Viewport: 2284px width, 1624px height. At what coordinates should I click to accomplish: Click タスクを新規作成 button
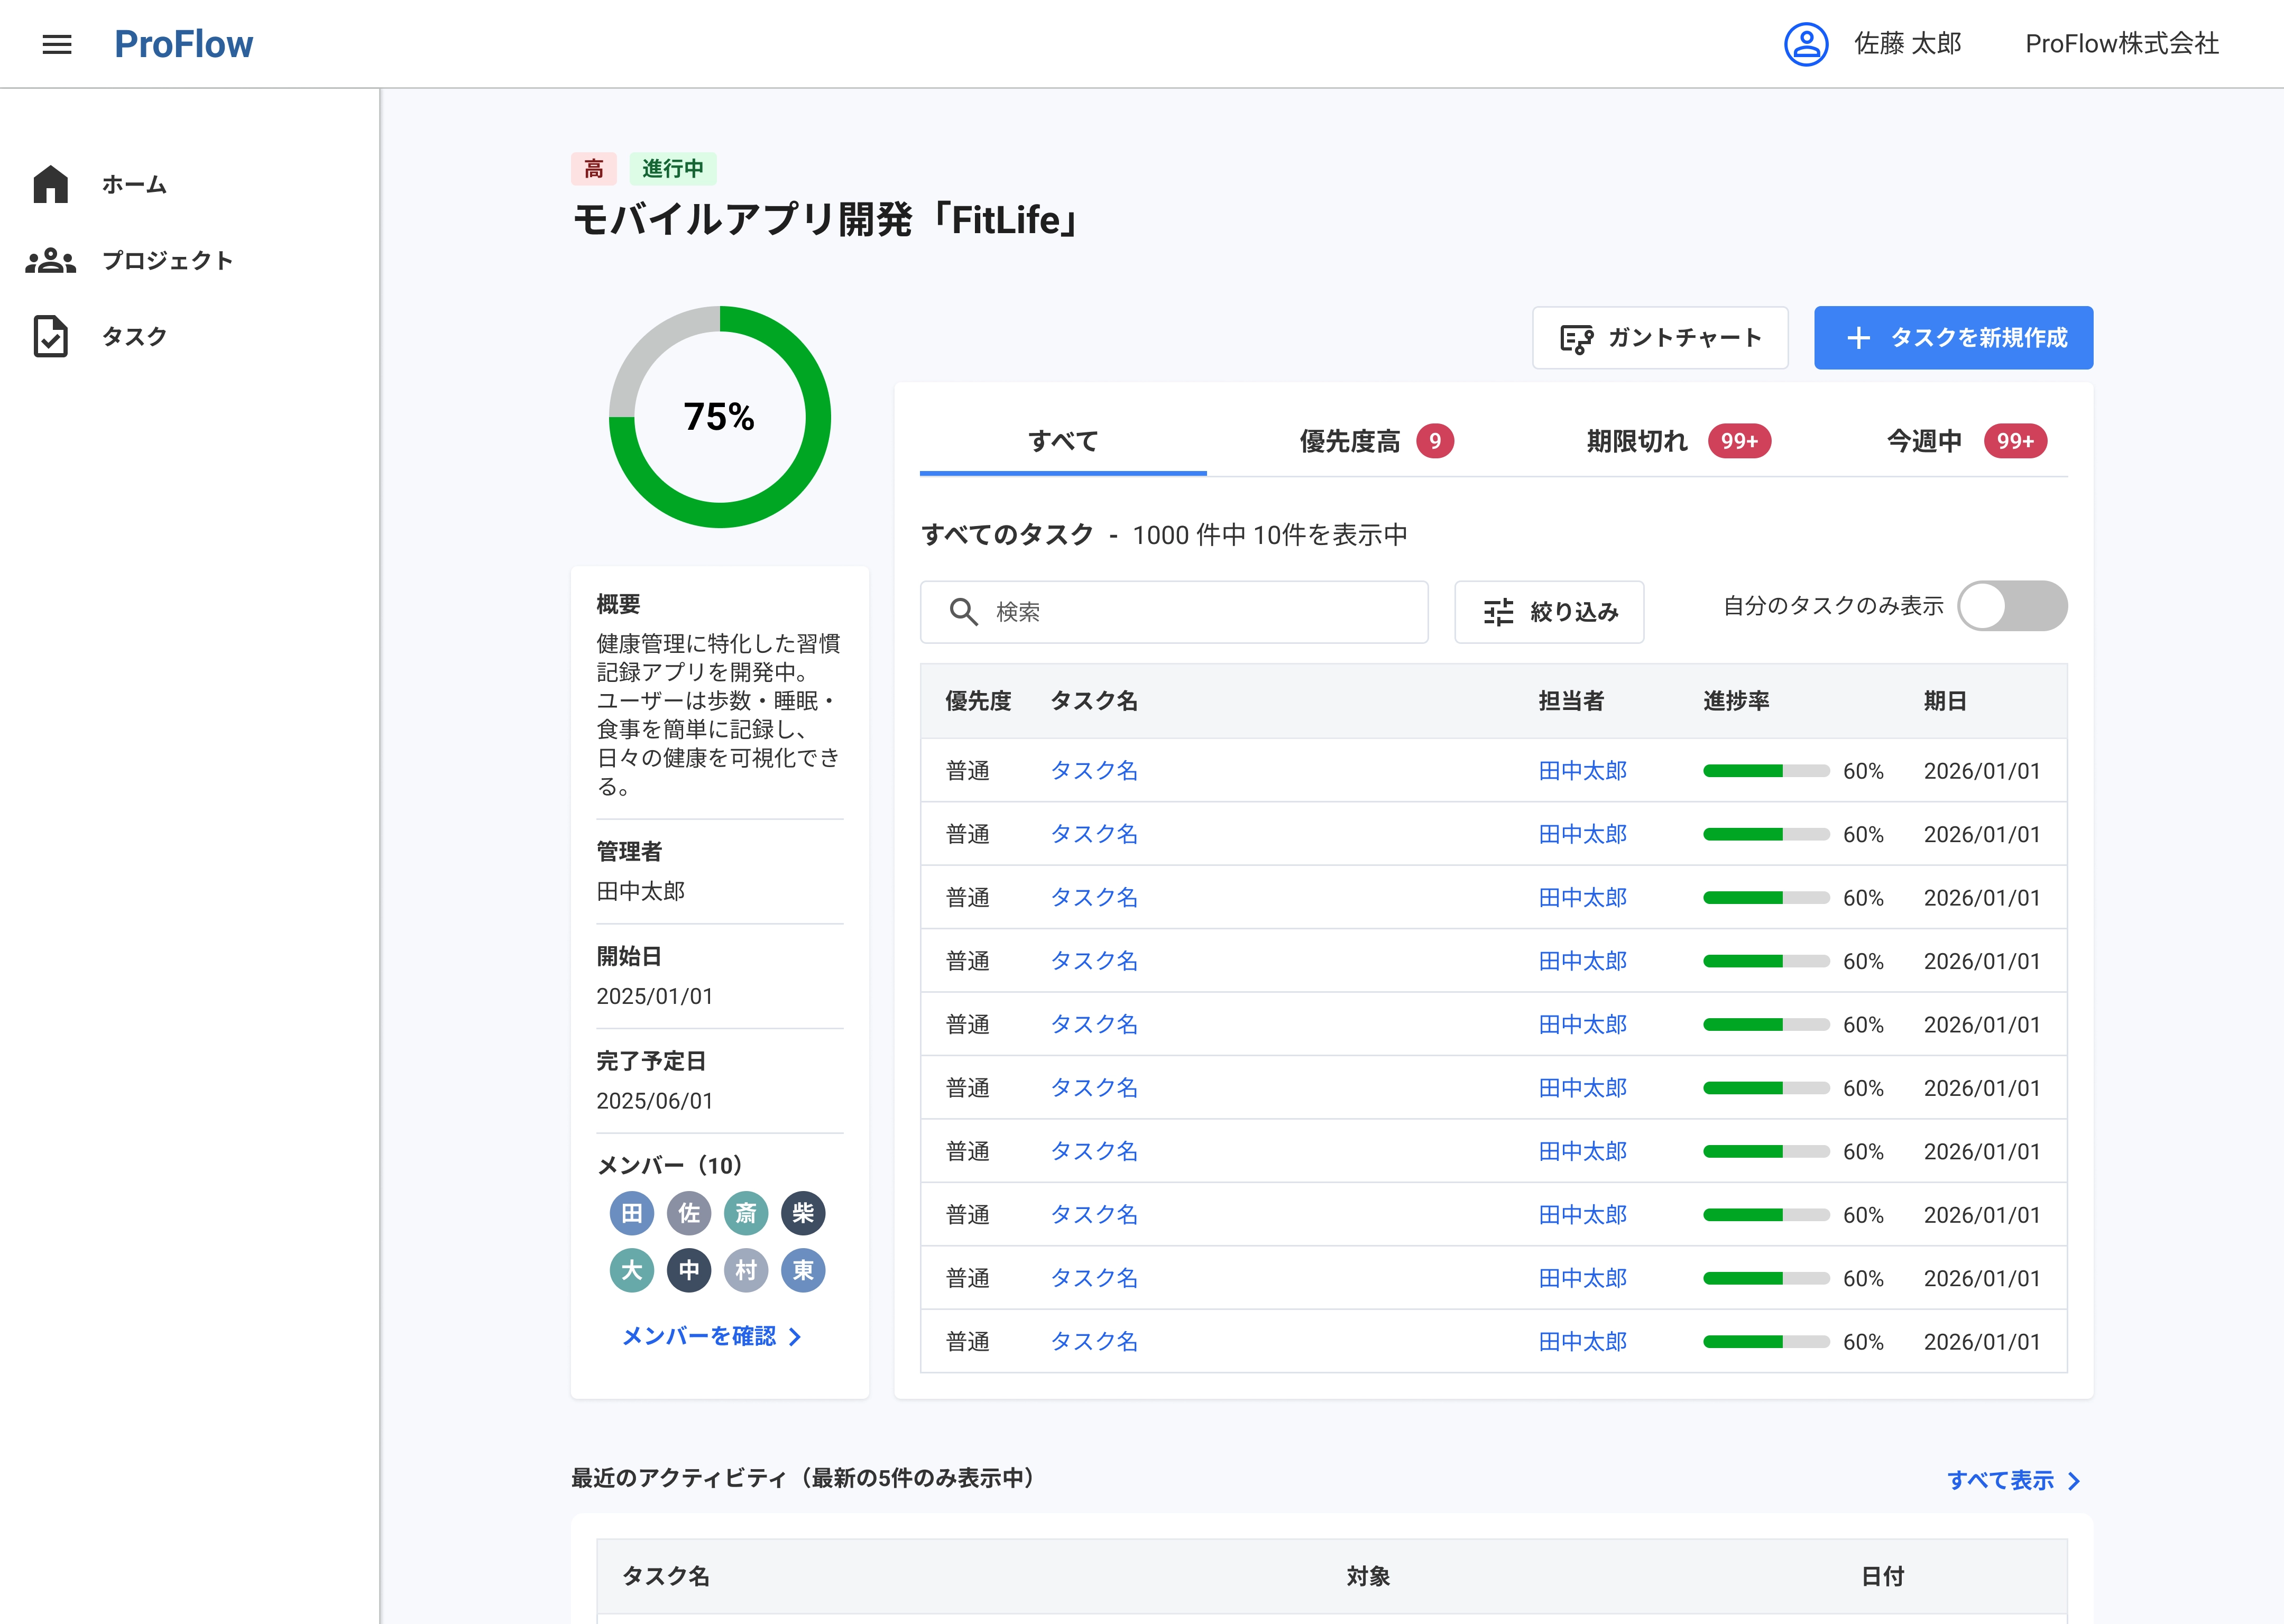pos(1953,338)
